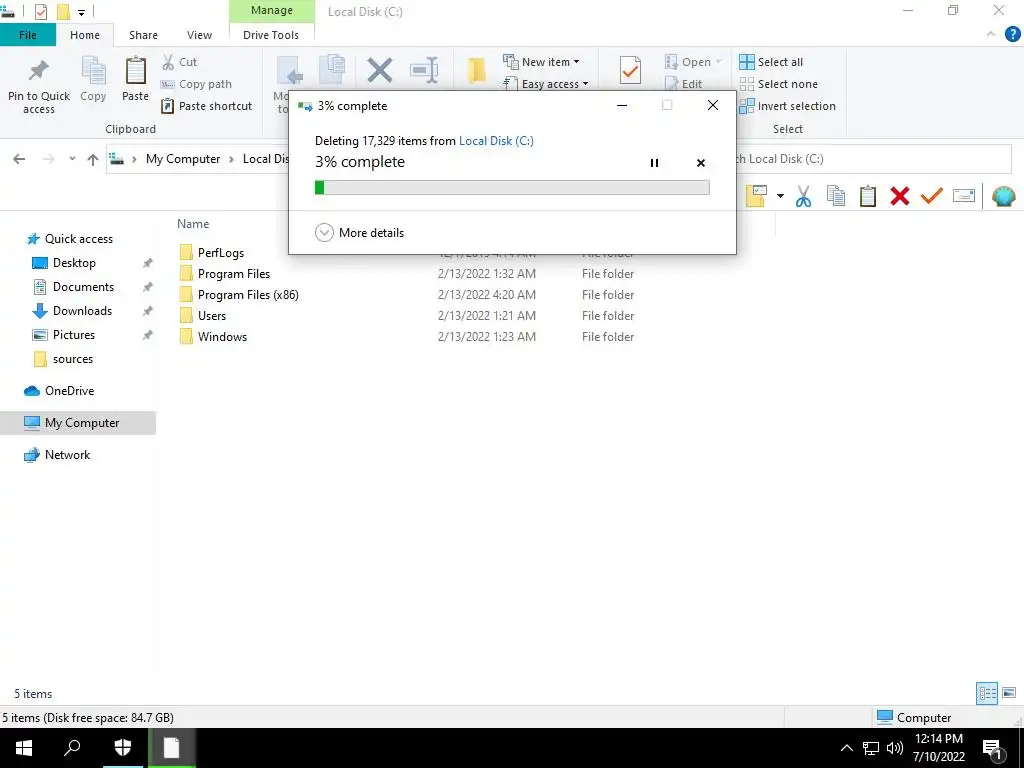This screenshot has width=1024, height=768.
Task: Switch to large thumbnails view icon
Action: [x=1009, y=693]
